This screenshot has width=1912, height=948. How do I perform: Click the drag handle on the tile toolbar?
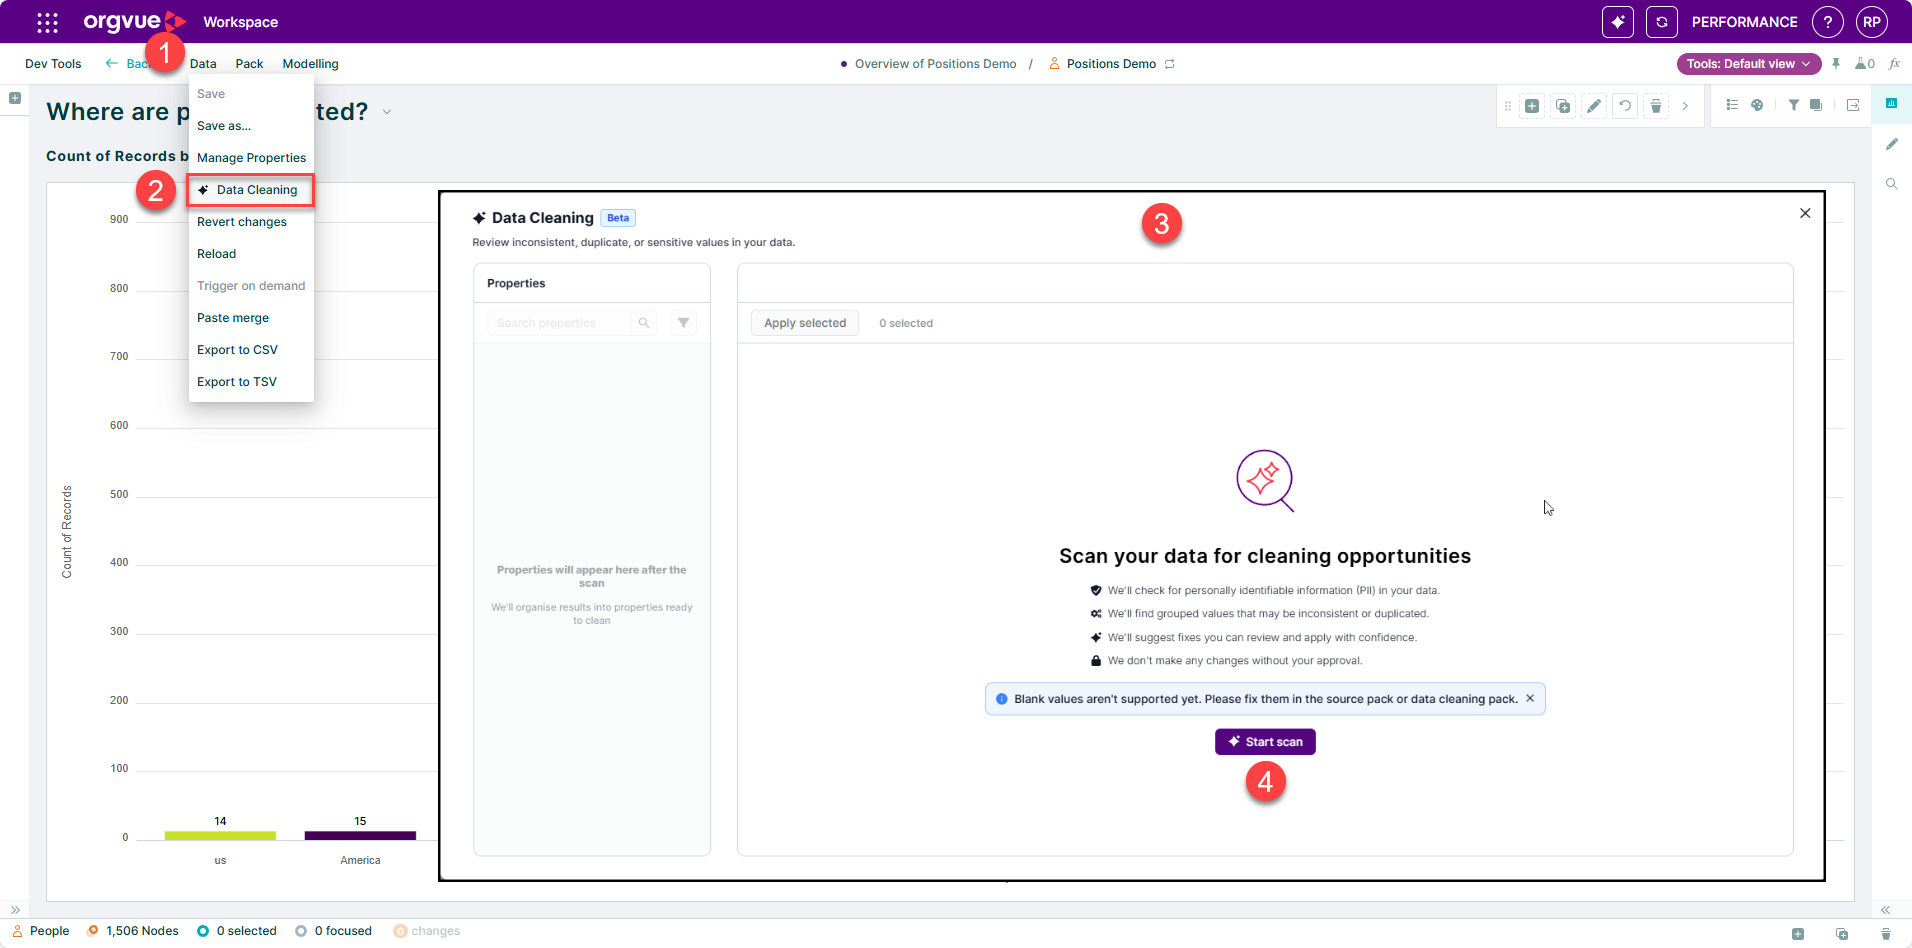point(1508,106)
